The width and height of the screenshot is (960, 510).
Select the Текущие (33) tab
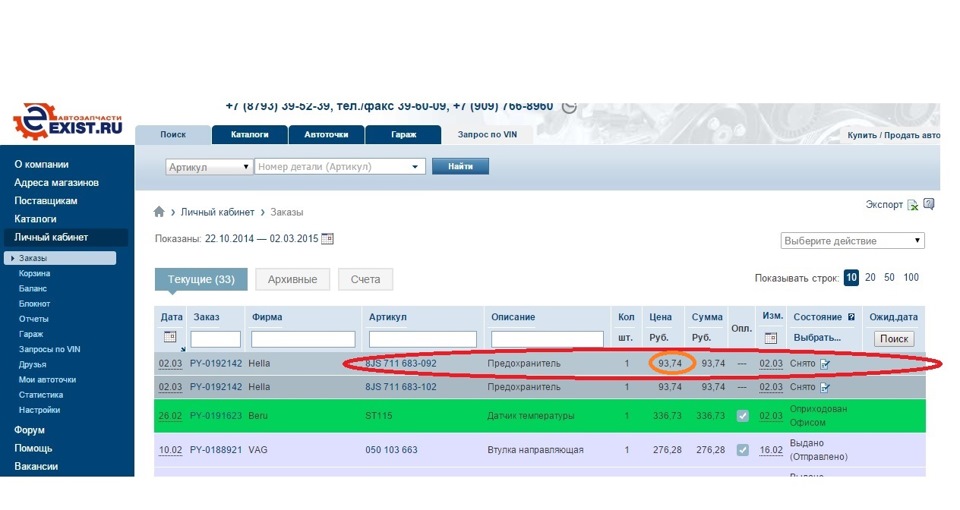tap(201, 279)
